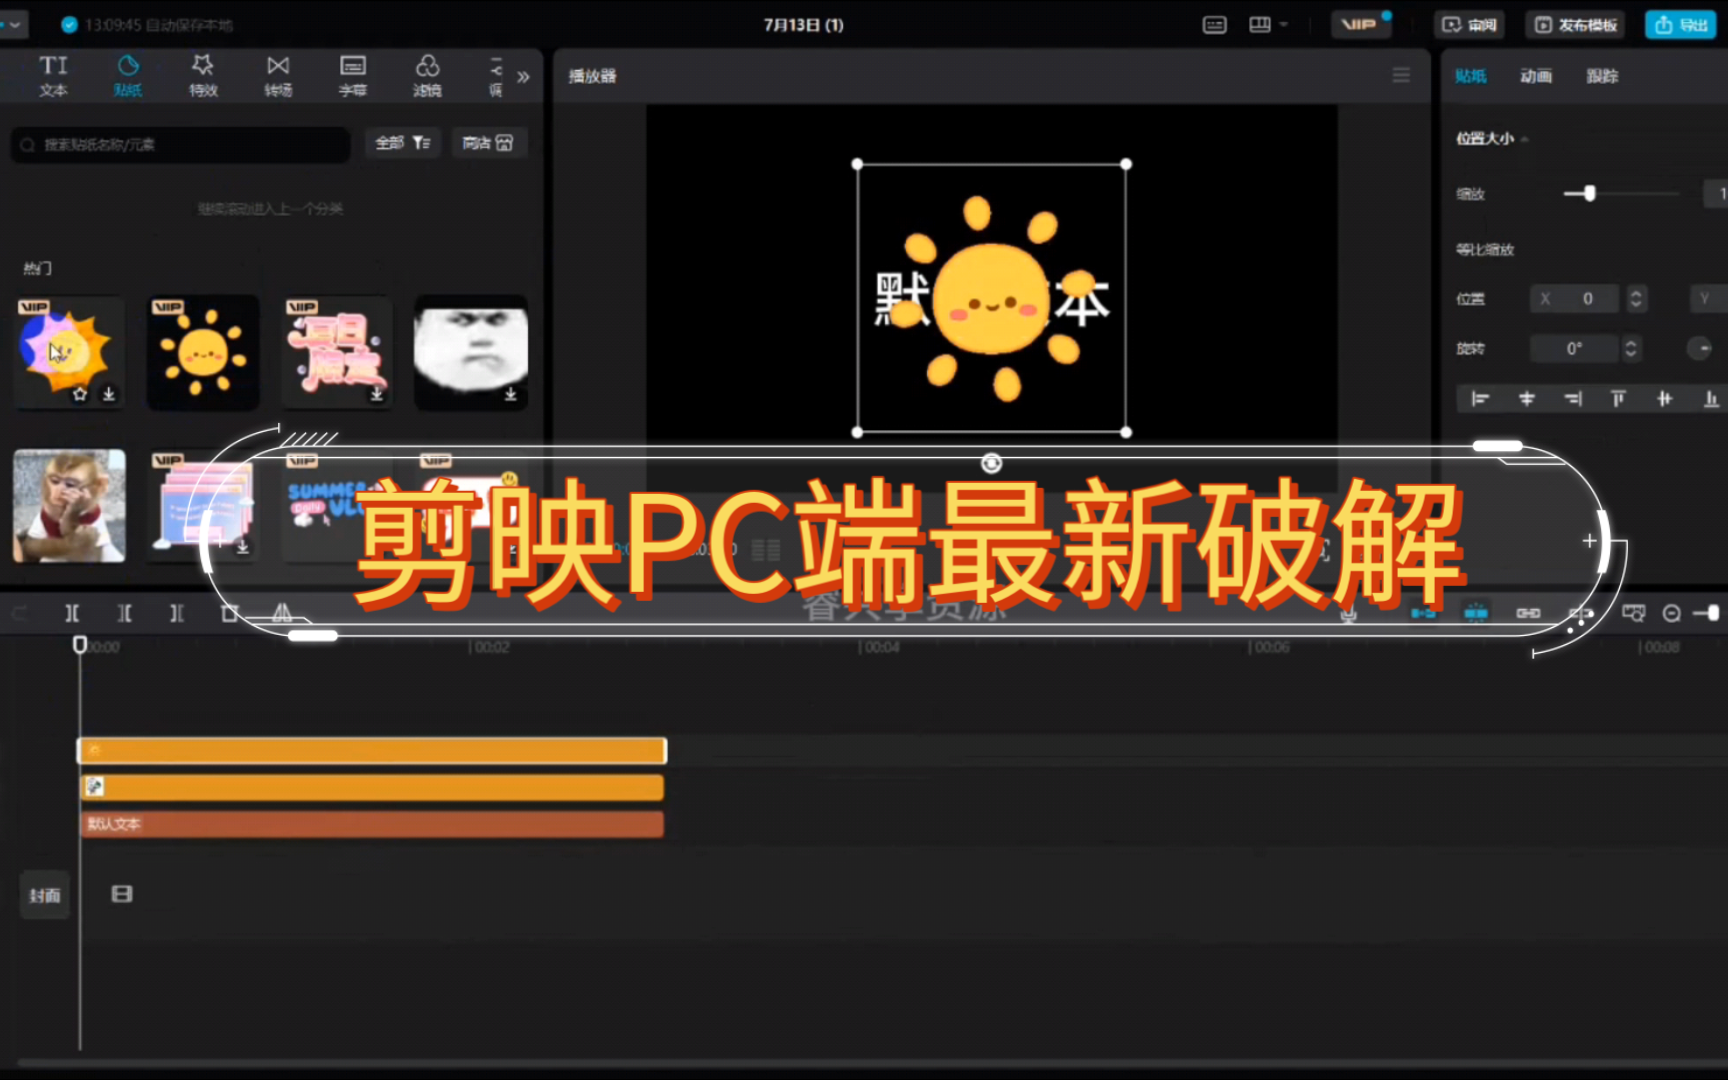This screenshot has height=1080, width=1728.
Task: Open the 转场 transitions panel
Action: (278, 76)
